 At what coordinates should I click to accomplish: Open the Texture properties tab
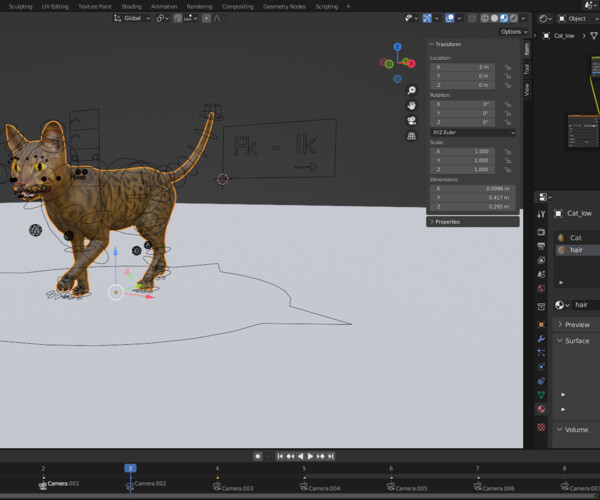click(541, 427)
